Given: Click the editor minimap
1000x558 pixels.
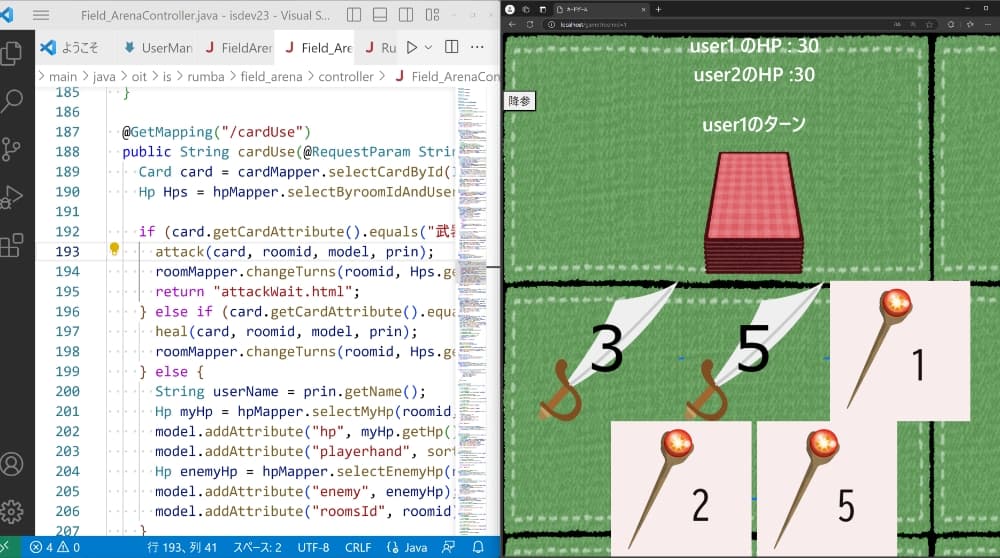Looking at the screenshot, I should 473,311.
